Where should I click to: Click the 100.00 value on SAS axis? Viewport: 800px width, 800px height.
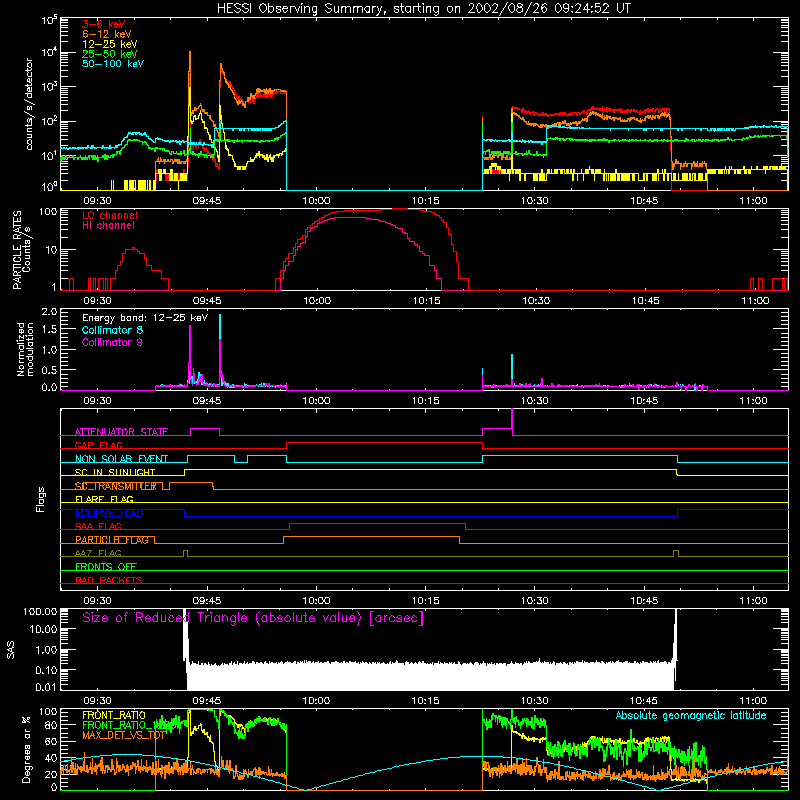click(x=40, y=611)
